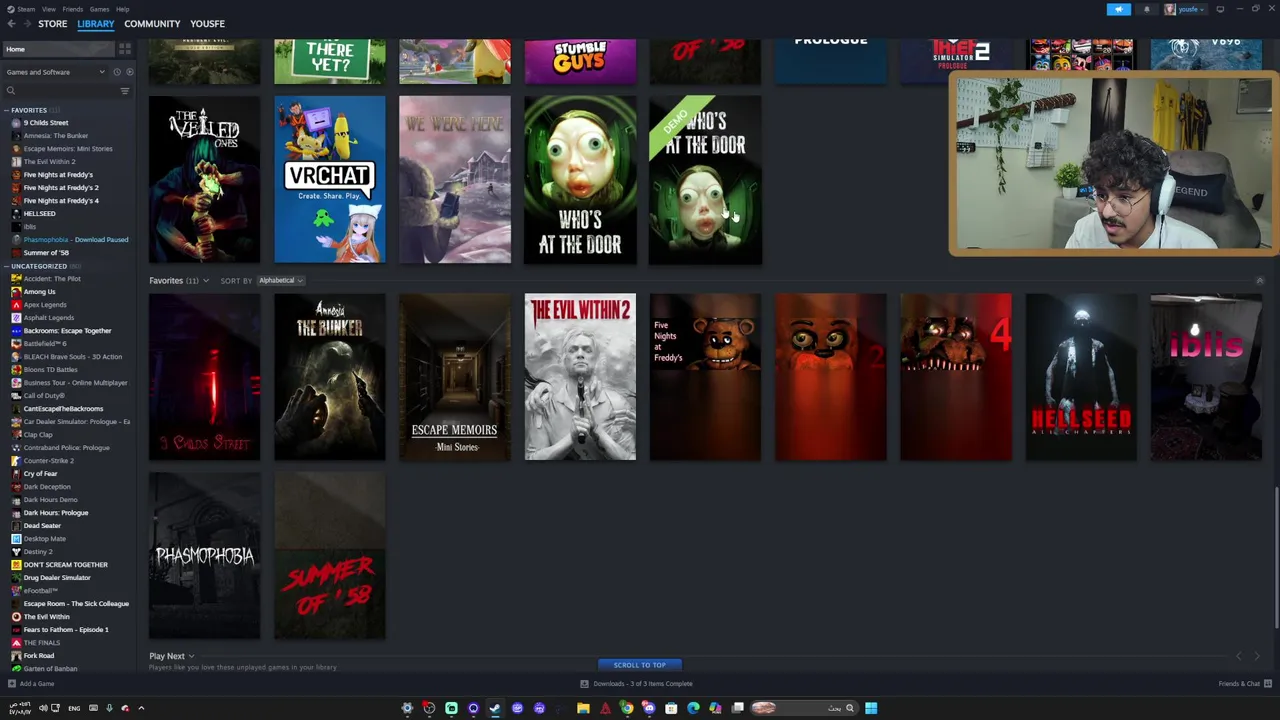This screenshot has height=720, width=1280.
Task: Open Downloads status in bottom bar
Action: [637, 684]
